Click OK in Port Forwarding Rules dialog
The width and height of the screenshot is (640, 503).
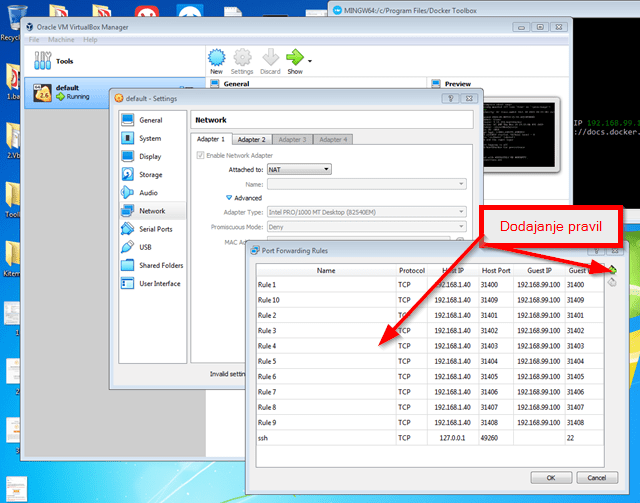551,477
